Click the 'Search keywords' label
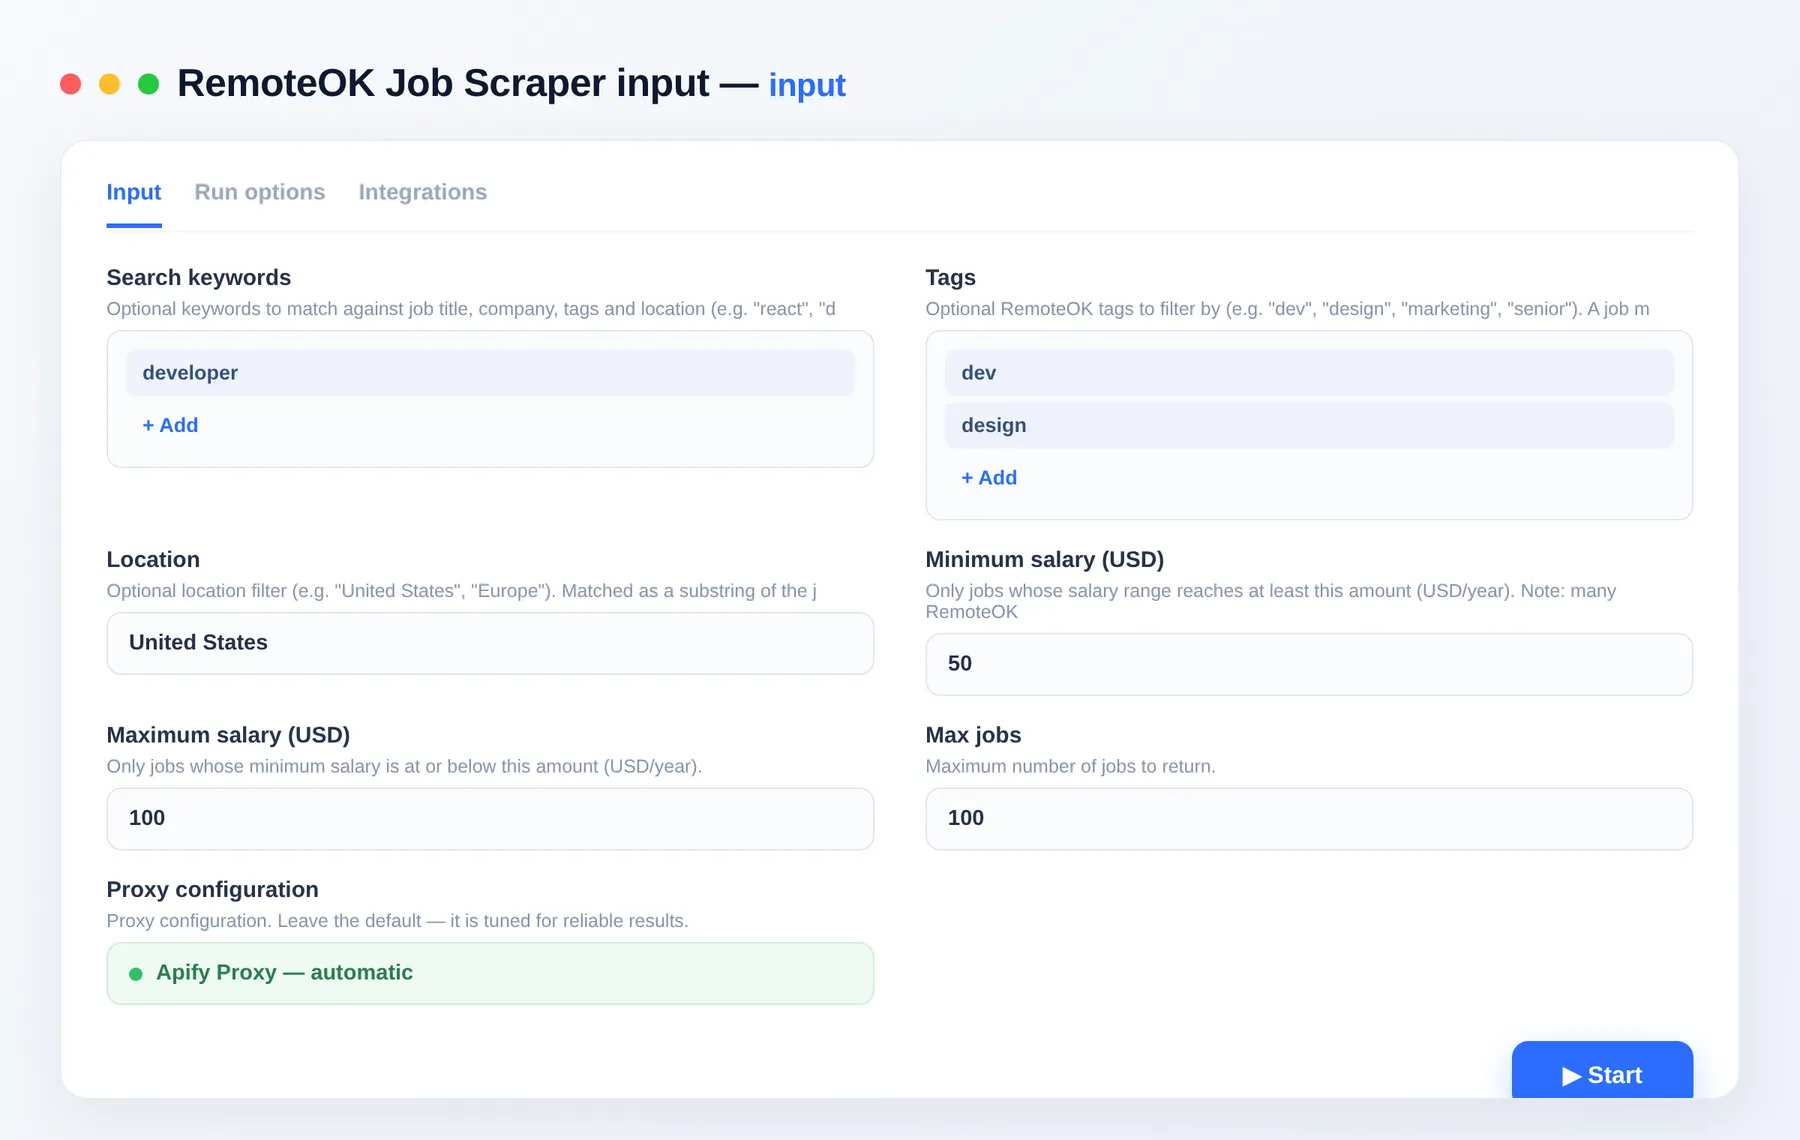This screenshot has width=1800, height=1140. pos(199,277)
